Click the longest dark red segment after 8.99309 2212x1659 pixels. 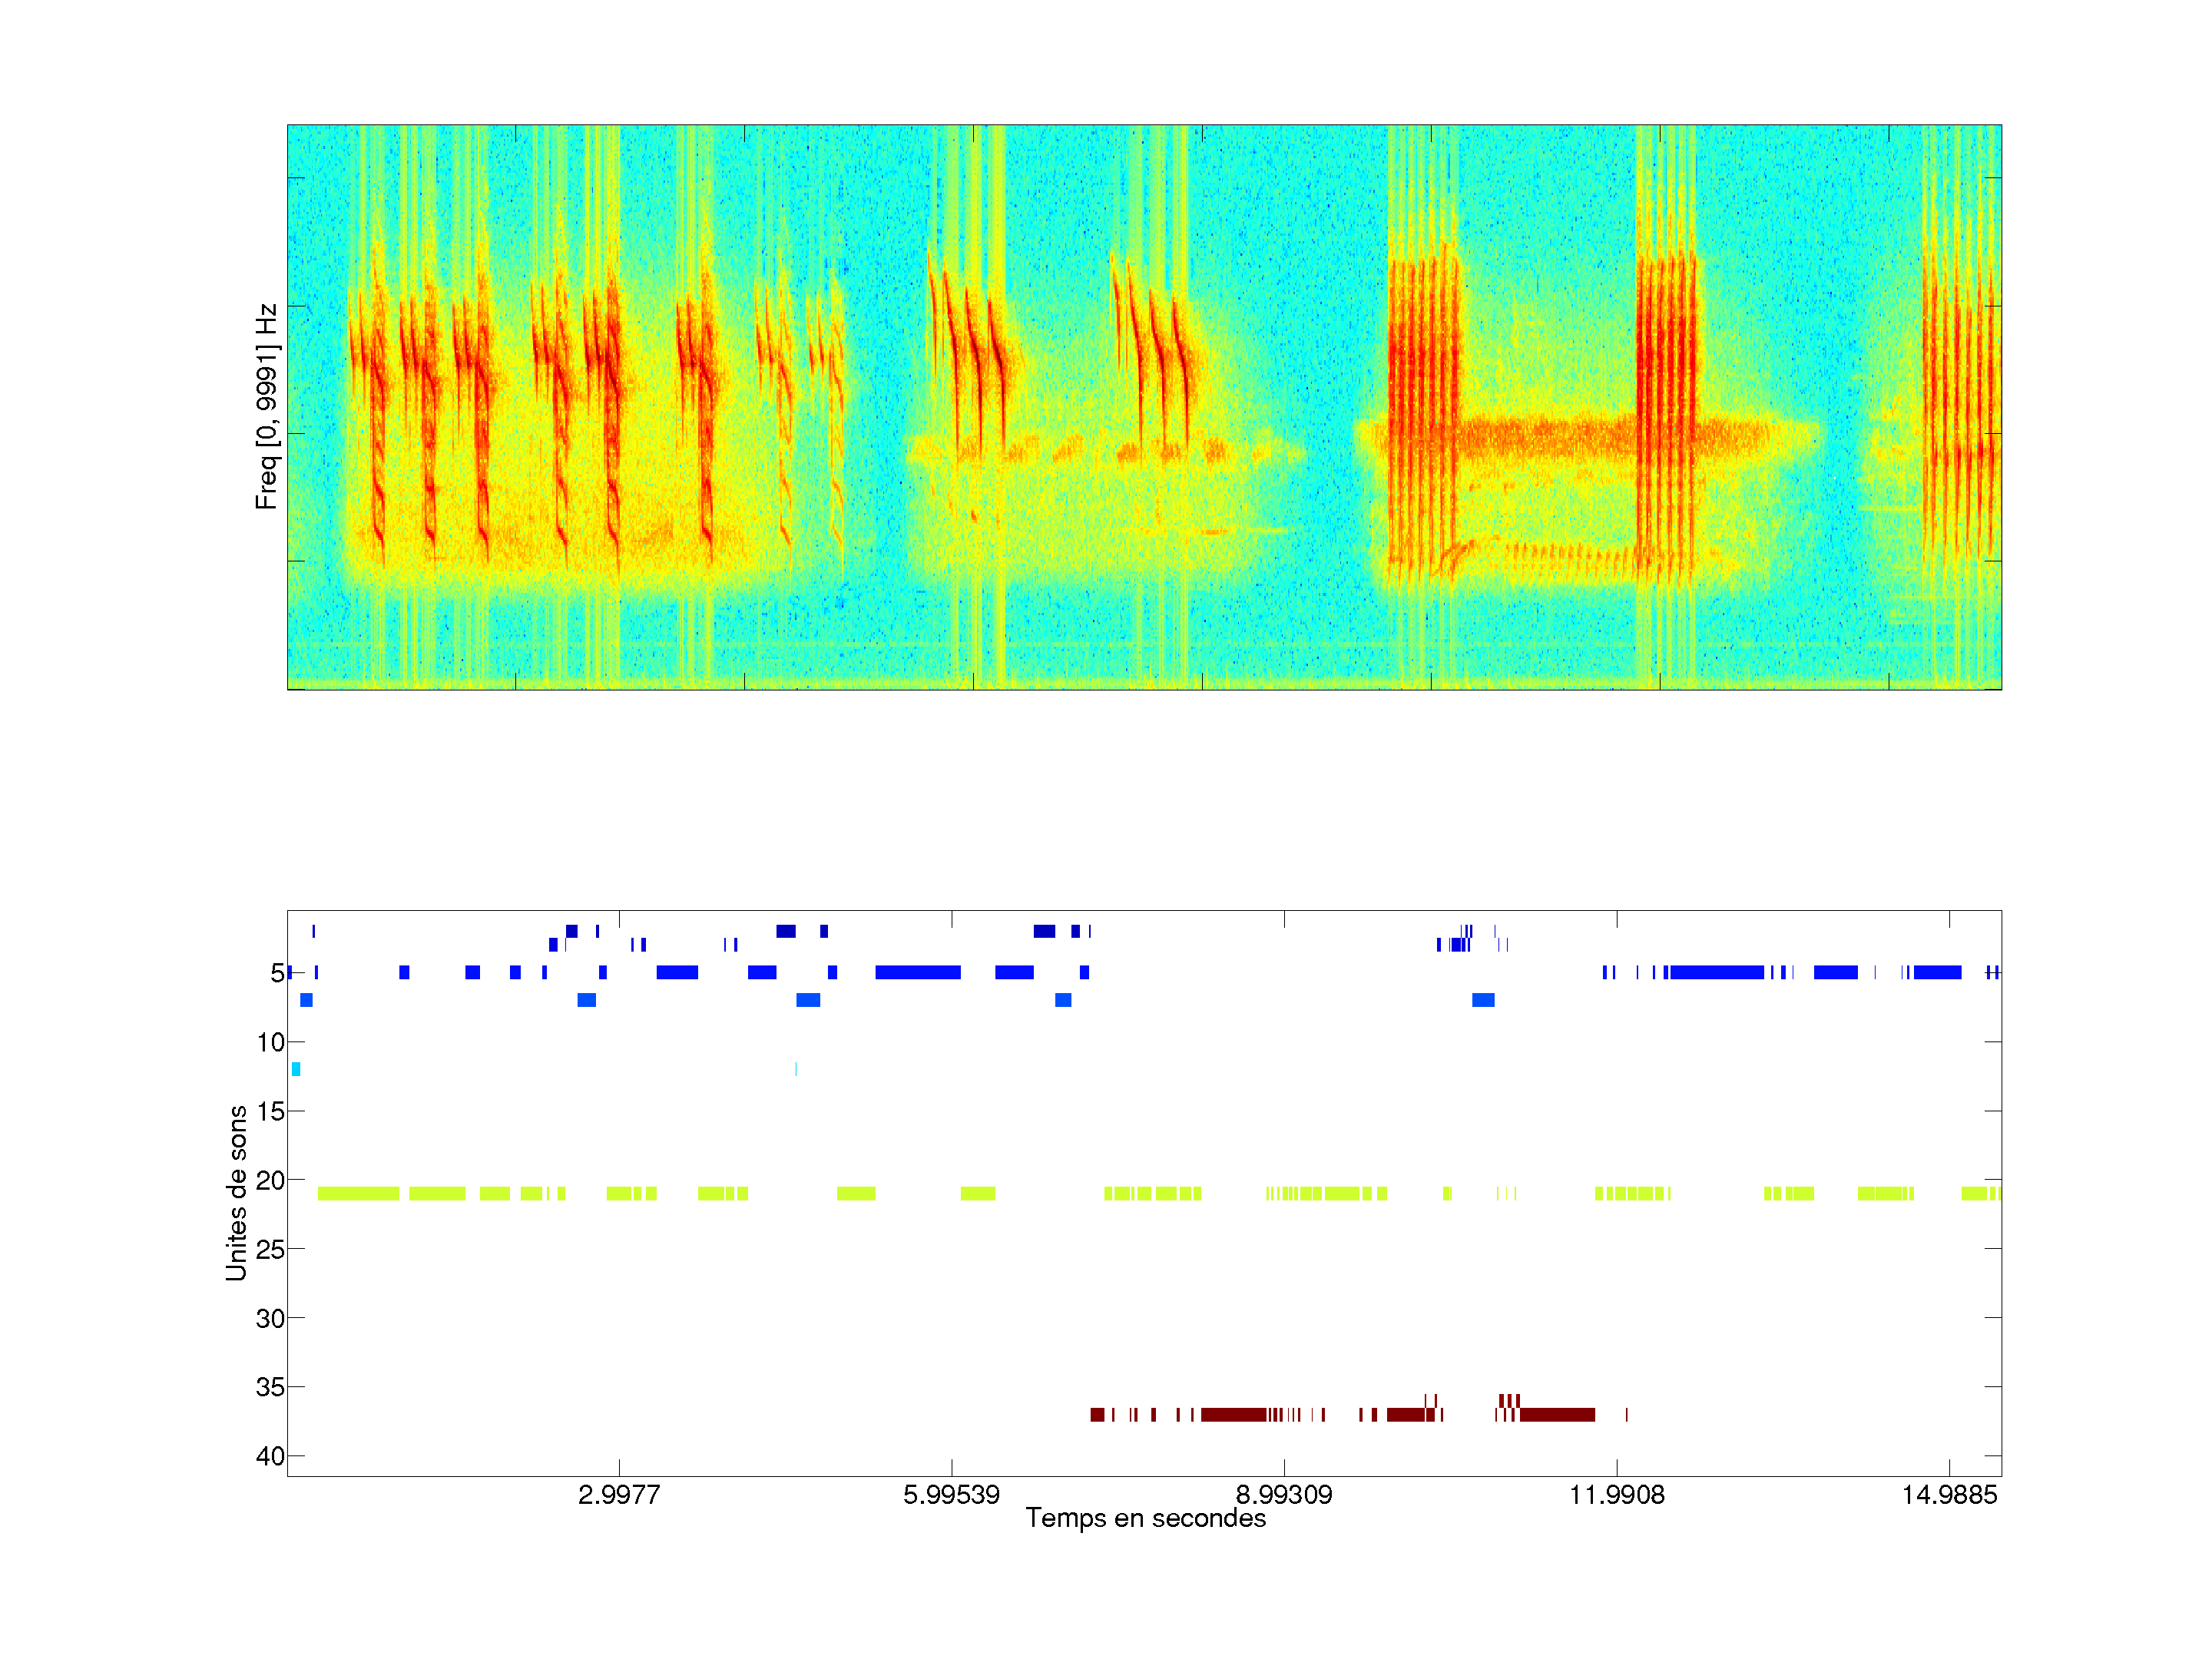click(x=1557, y=1414)
